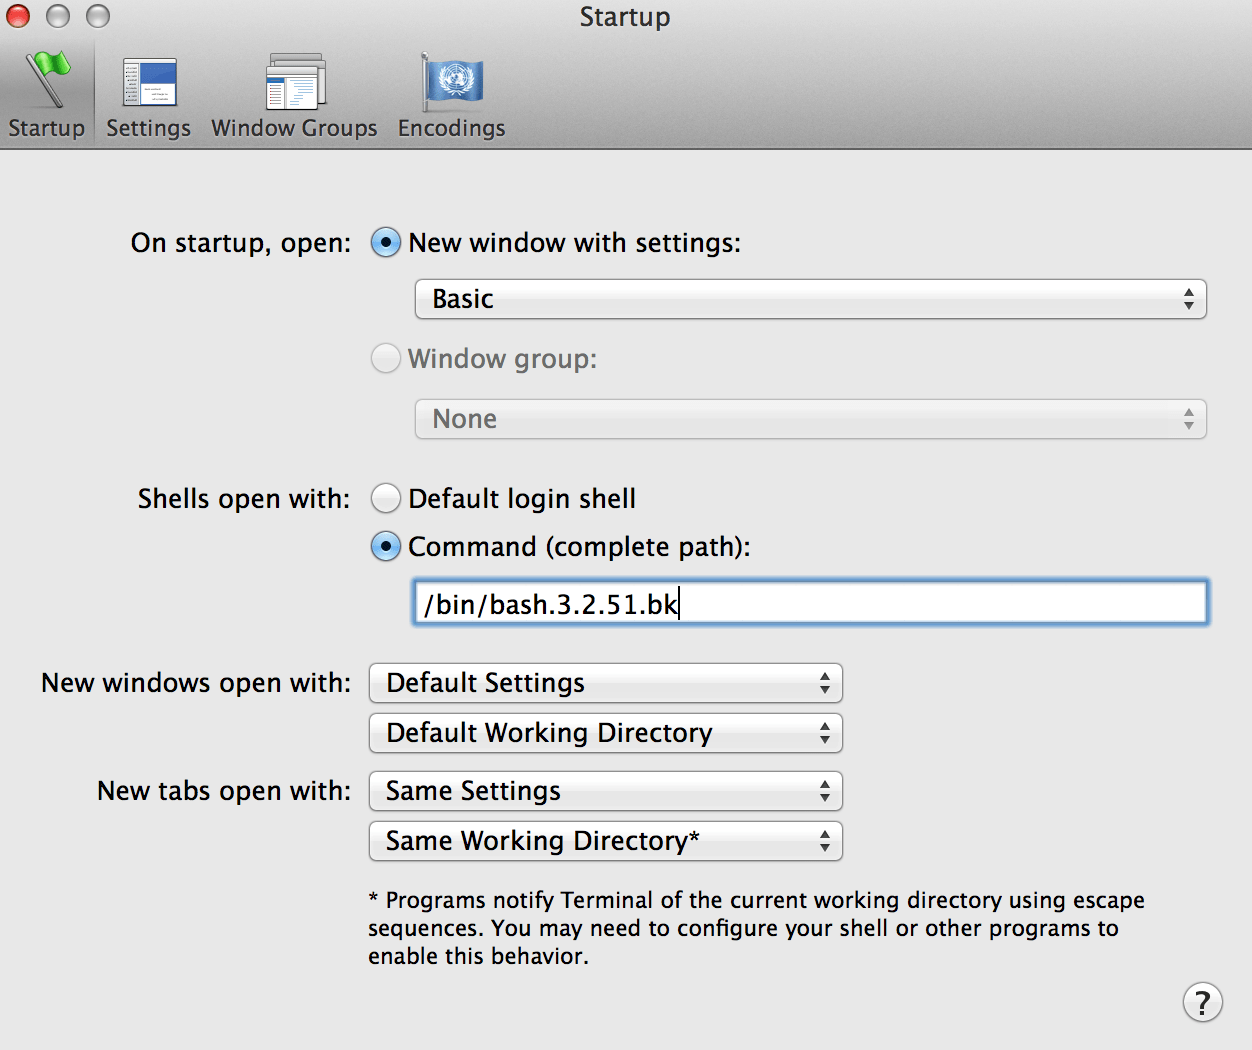This screenshot has height=1050, width=1252.
Task: Click the "New windows open with:" label
Action: tap(196, 683)
